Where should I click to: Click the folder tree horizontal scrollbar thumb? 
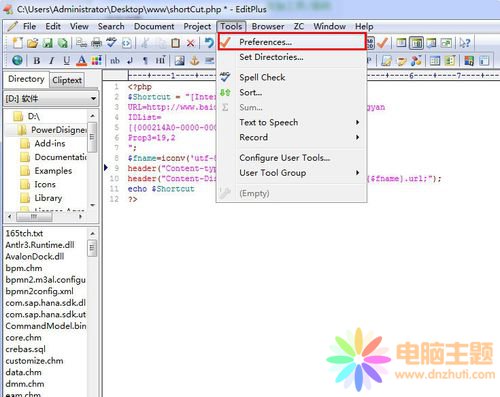tap(34, 217)
